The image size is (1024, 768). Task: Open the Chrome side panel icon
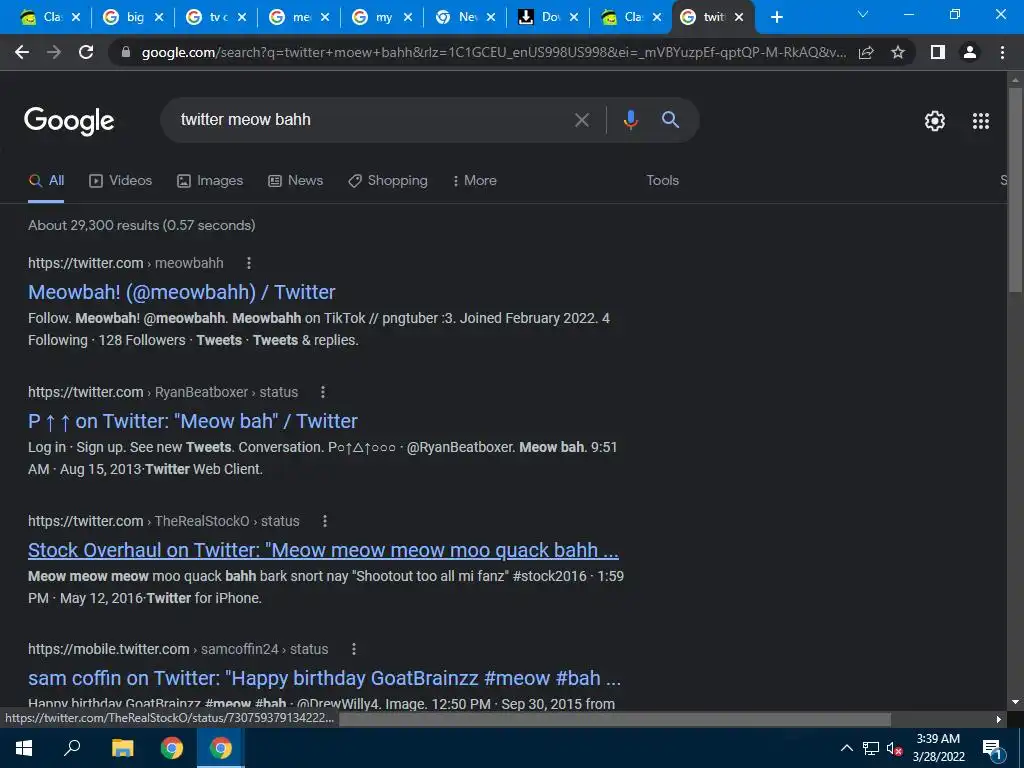point(938,52)
